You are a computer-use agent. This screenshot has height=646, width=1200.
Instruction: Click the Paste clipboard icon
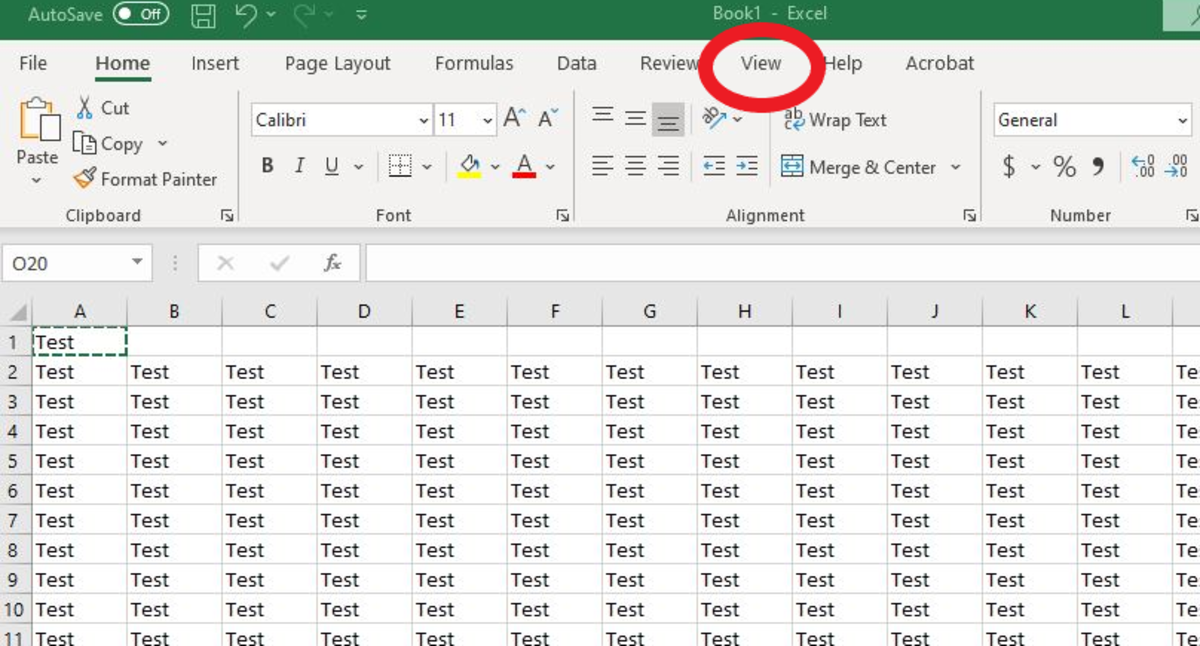point(38,121)
